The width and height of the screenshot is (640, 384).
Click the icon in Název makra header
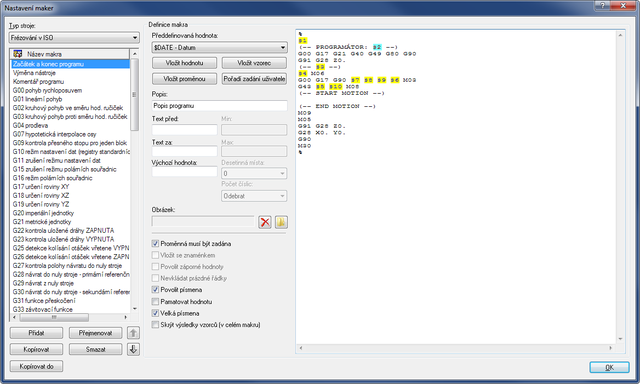tap(18, 54)
